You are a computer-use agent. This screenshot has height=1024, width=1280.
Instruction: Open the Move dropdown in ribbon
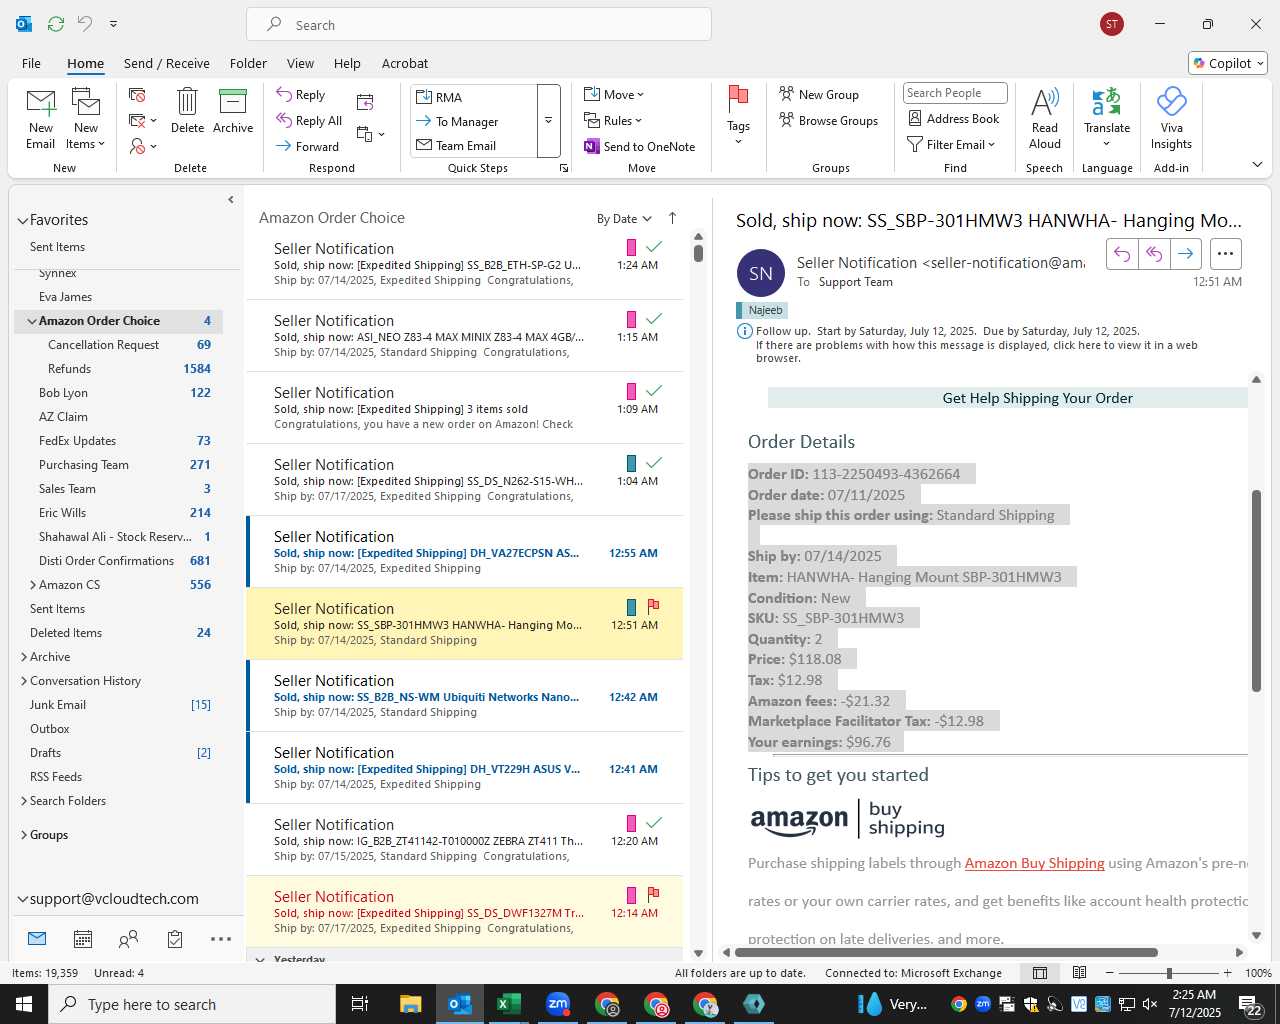pos(614,94)
